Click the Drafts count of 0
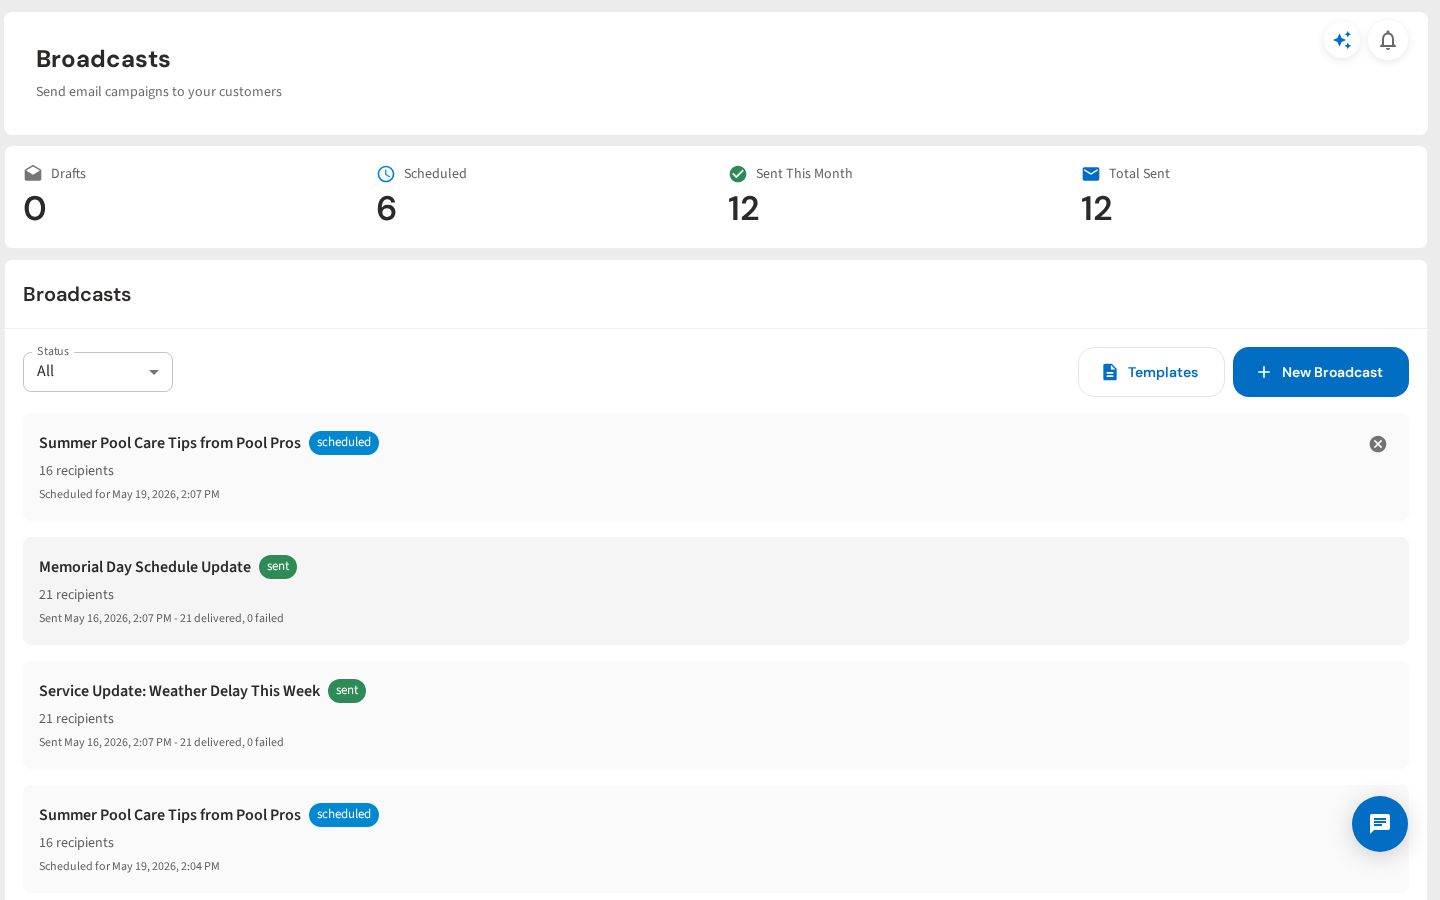This screenshot has width=1440, height=900. 35,209
